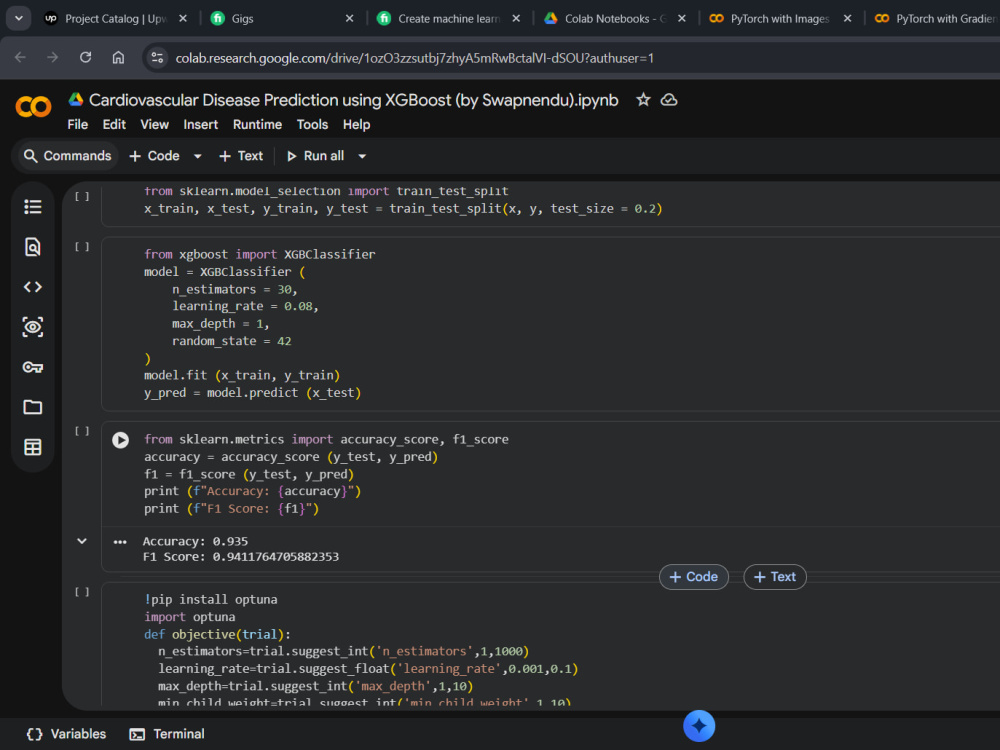The height and width of the screenshot is (750, 1000).
Task: Add a text cell from toolbar
Action: click(240, 156)
